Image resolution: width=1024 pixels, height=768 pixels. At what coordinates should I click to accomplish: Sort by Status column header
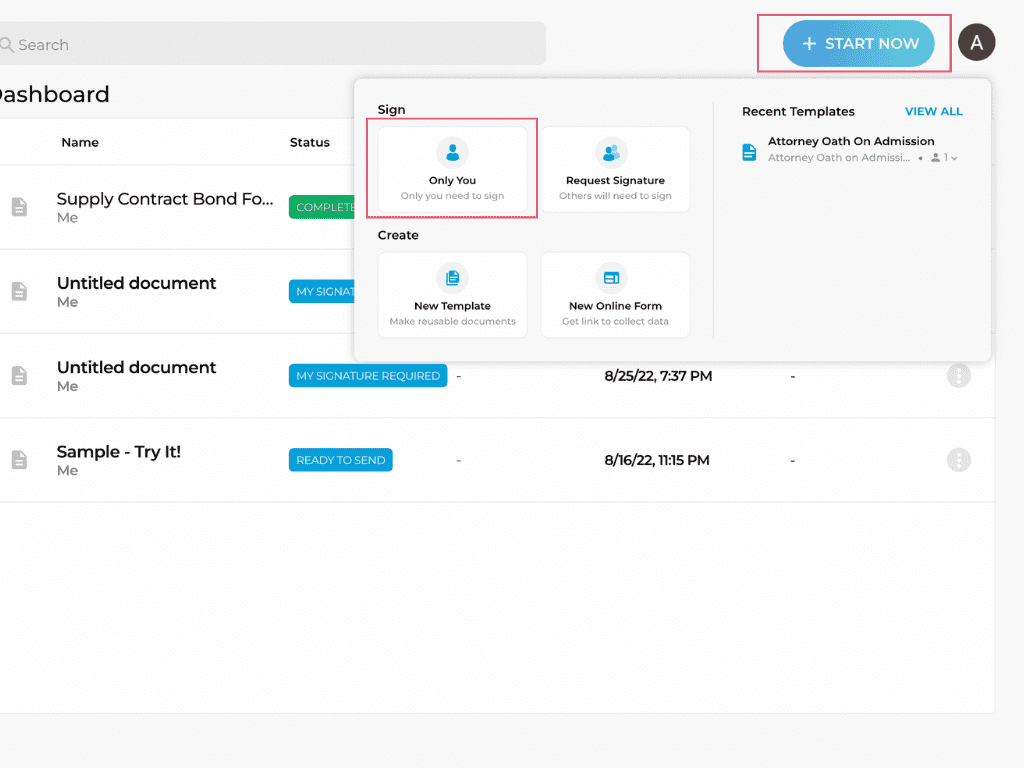[310, 142]
